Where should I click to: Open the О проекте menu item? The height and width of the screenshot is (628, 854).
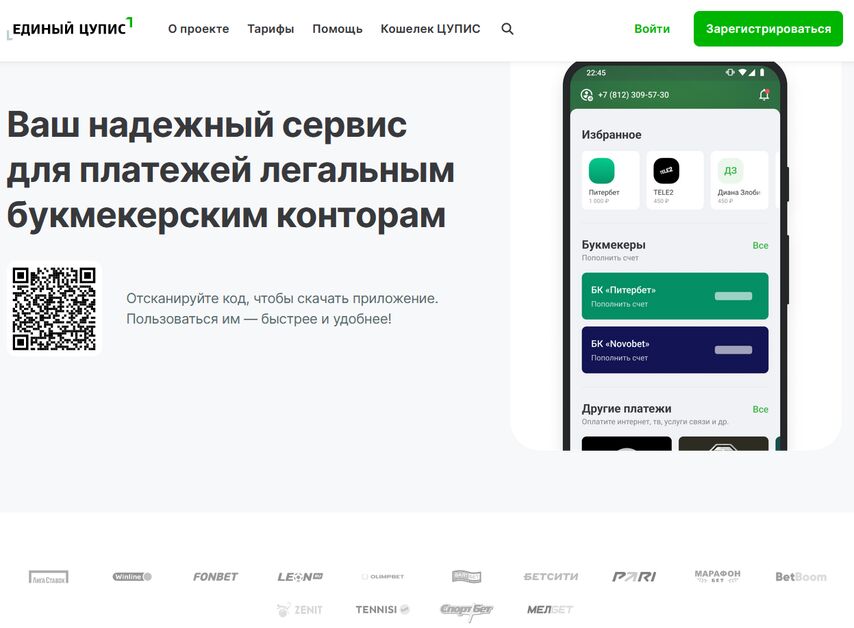tap(198, 29)
